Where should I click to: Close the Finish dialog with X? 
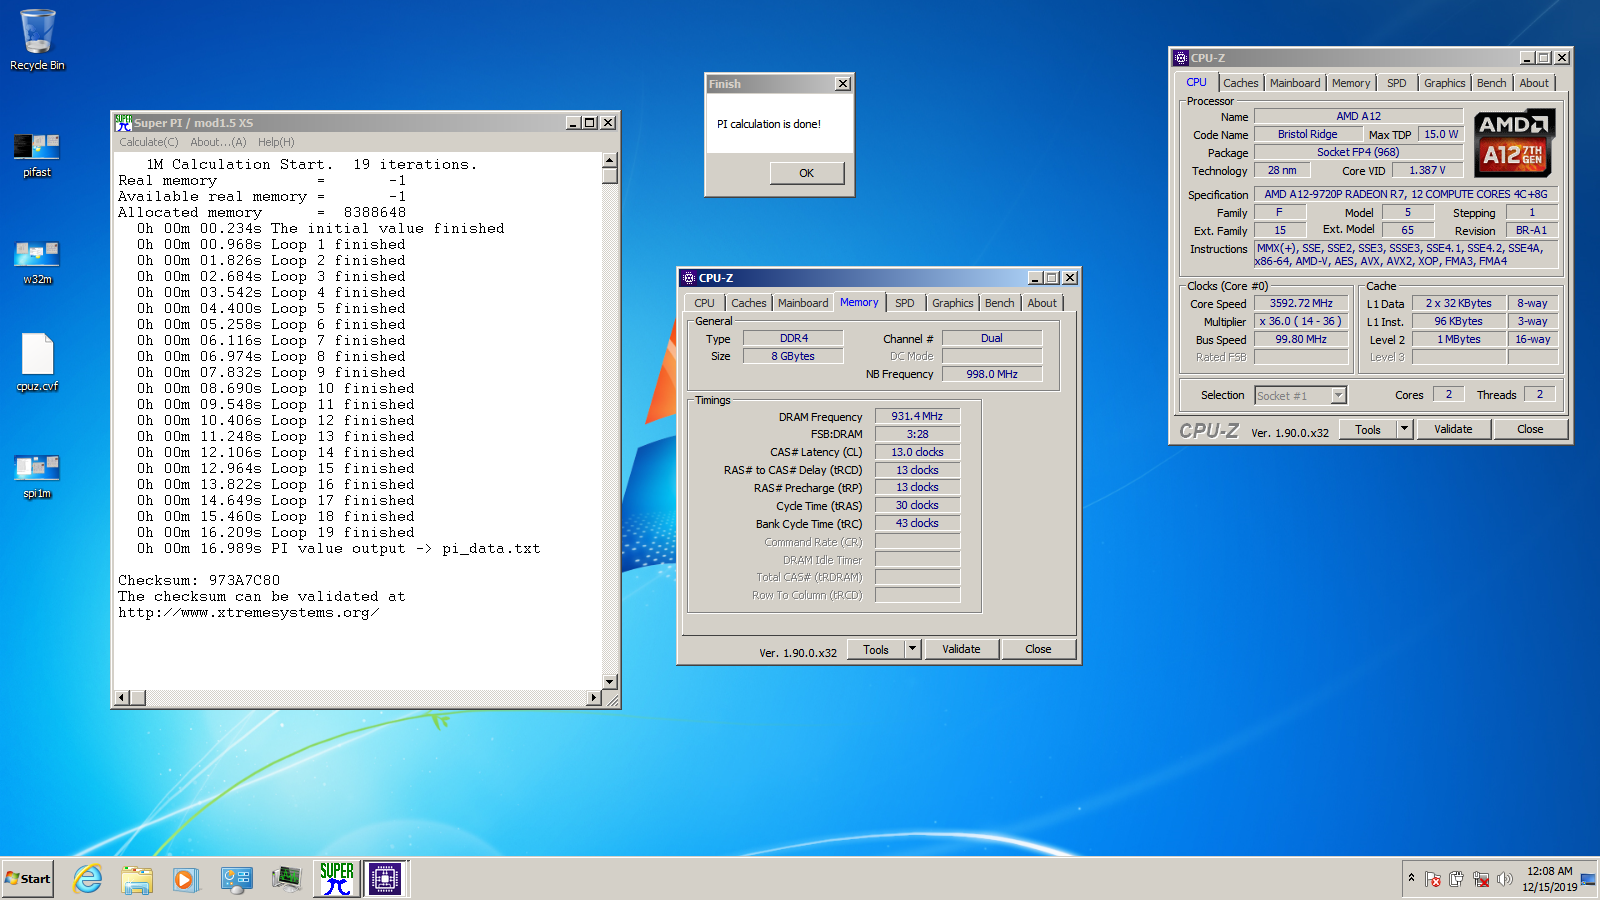tap(843, 84)
